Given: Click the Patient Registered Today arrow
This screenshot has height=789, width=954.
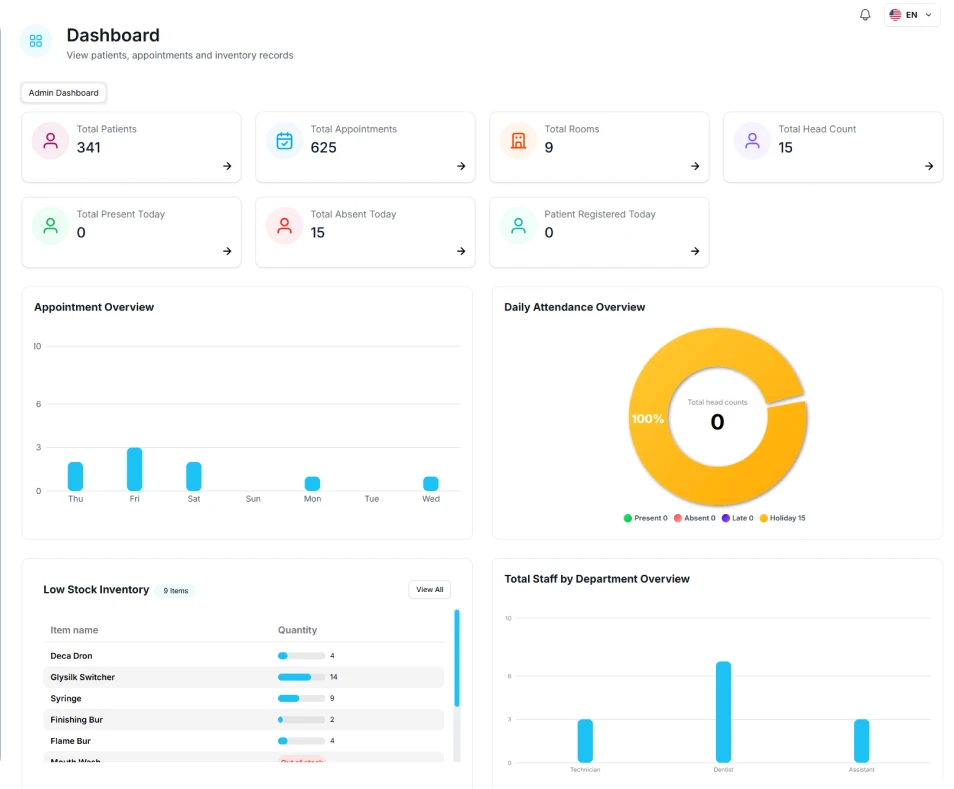Looking at the screenshot, I should 695,251.
